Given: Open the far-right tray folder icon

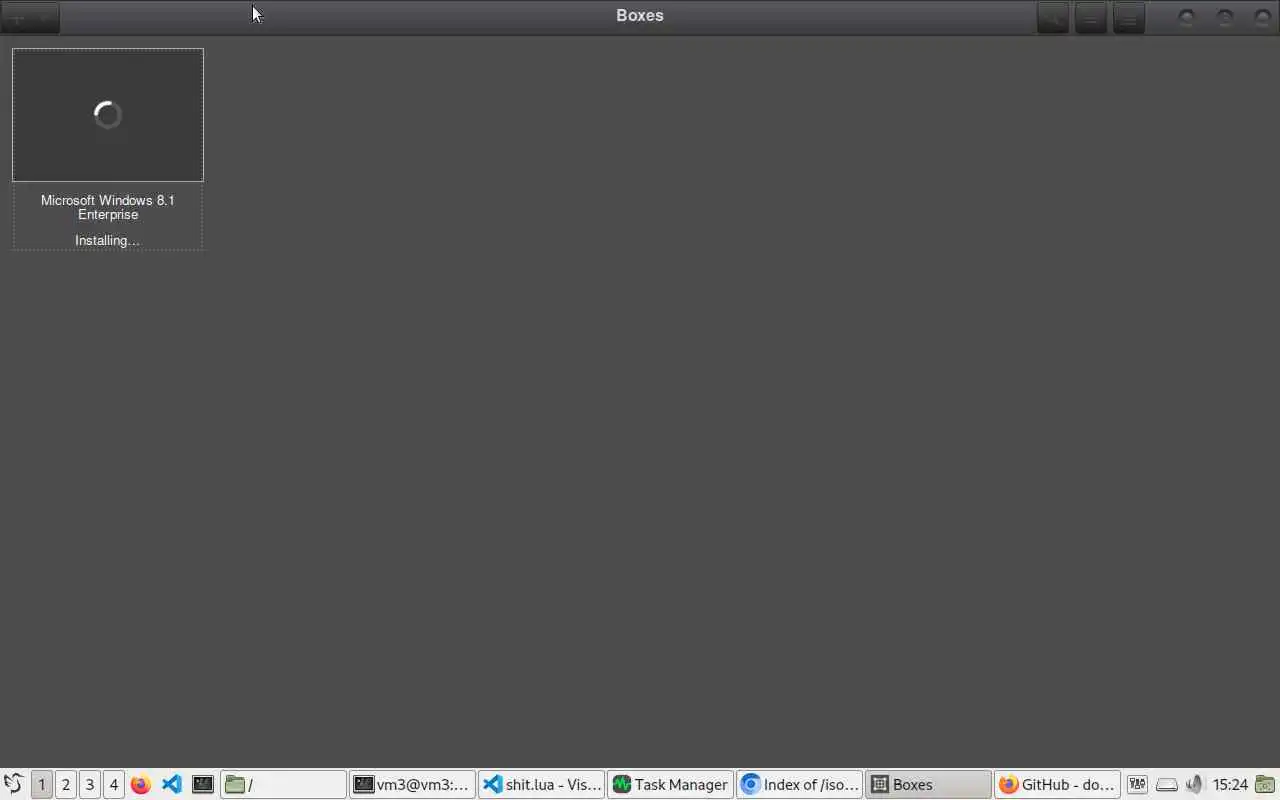Looking at the screenshot, I should (1266, 784).
